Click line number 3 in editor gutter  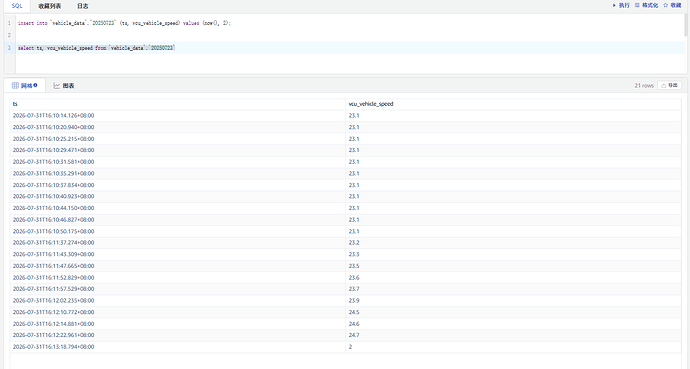[x=9, y=48]
